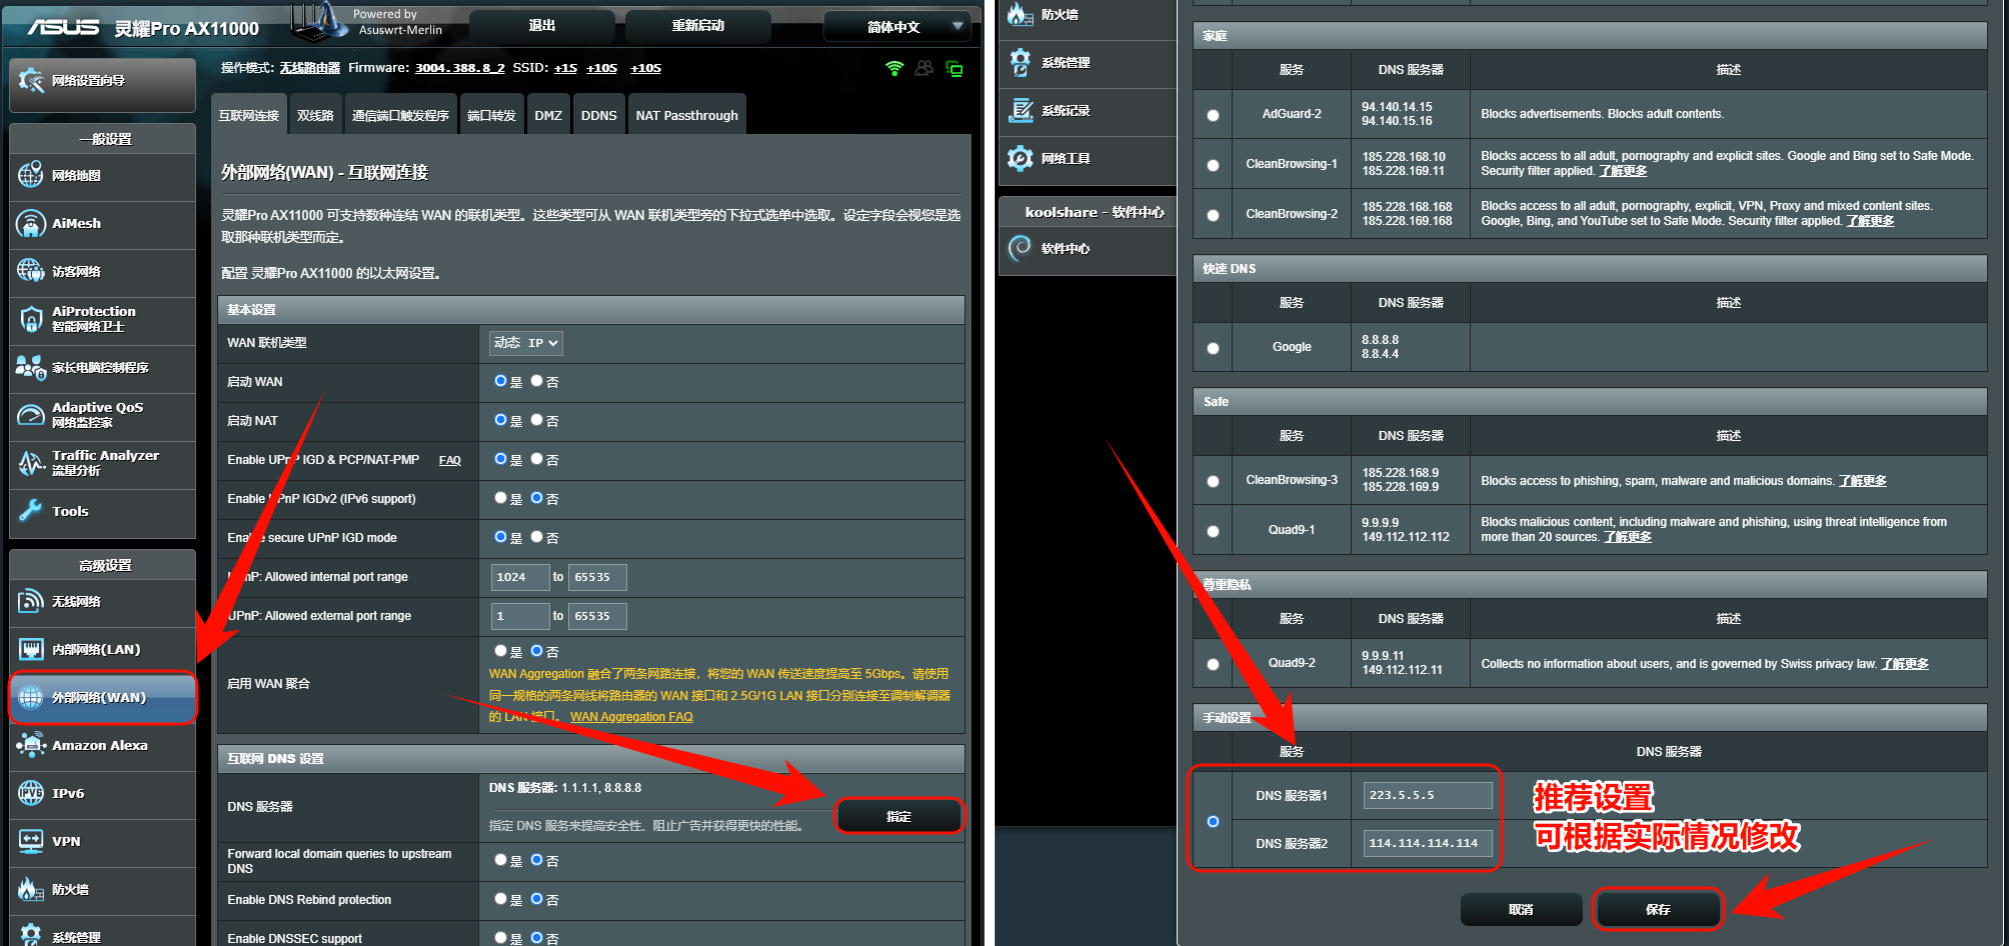Open the WAN 联机类型 动态 IP dropdown
The width and height of the screenshot is (2009, 946).
click(x=526, y=343)
